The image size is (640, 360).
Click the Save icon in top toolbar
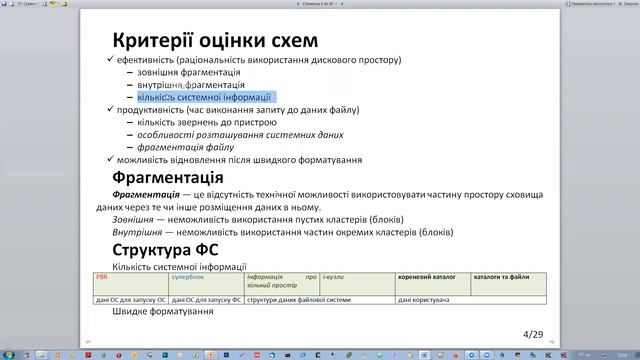(4, 4)
